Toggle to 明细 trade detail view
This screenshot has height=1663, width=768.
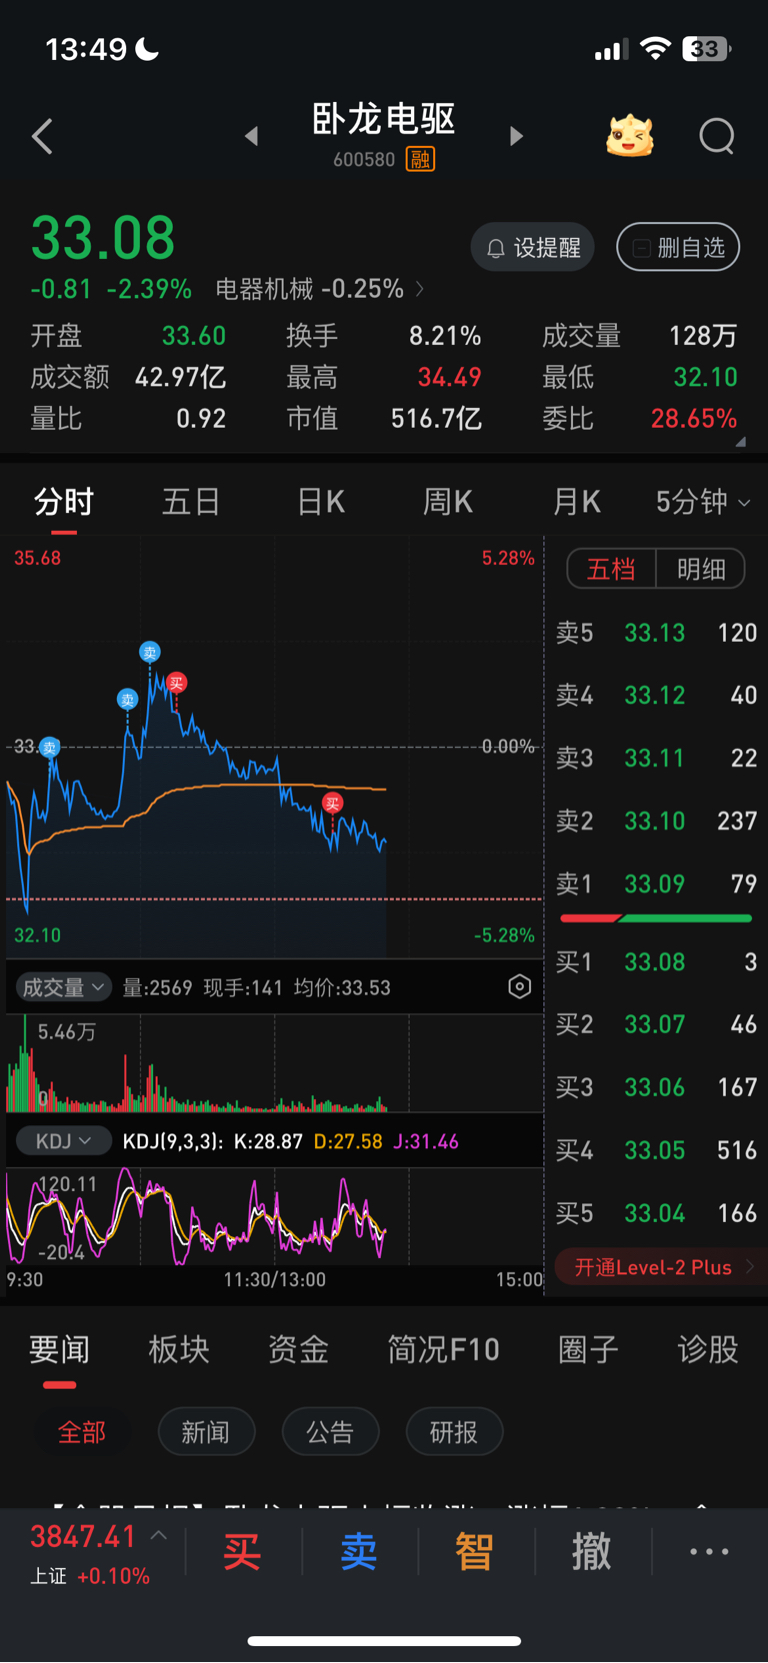point(701,569)
